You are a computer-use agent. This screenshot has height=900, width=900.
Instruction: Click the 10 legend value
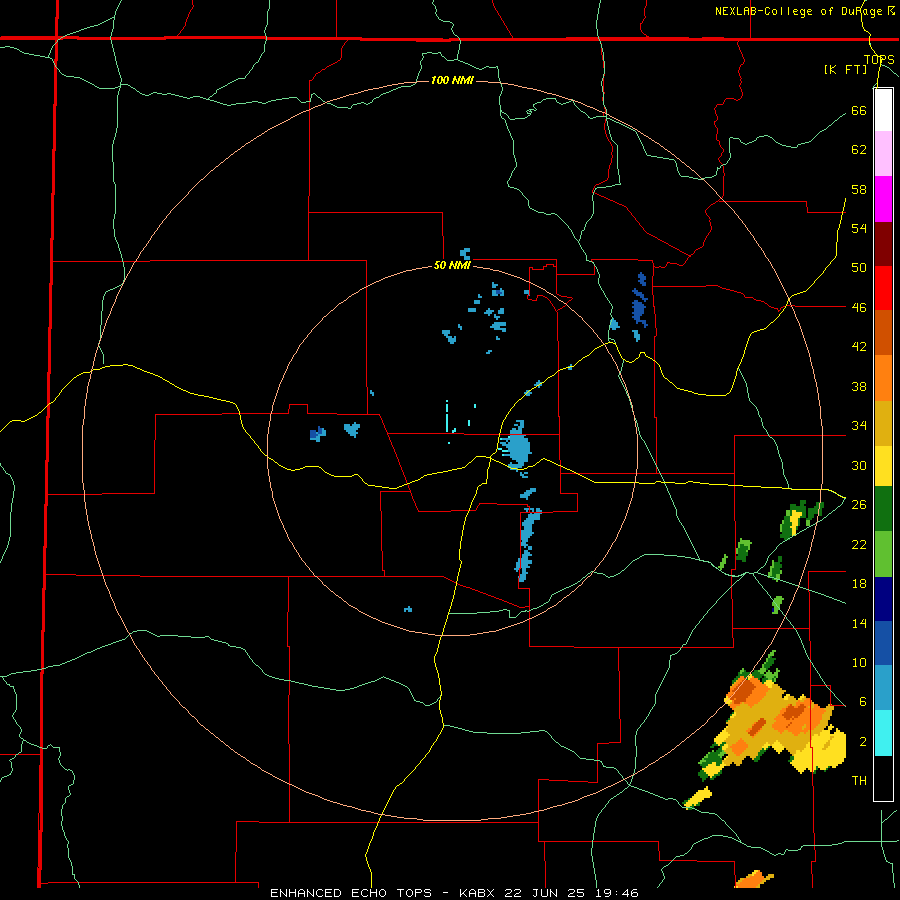point(859,662)
